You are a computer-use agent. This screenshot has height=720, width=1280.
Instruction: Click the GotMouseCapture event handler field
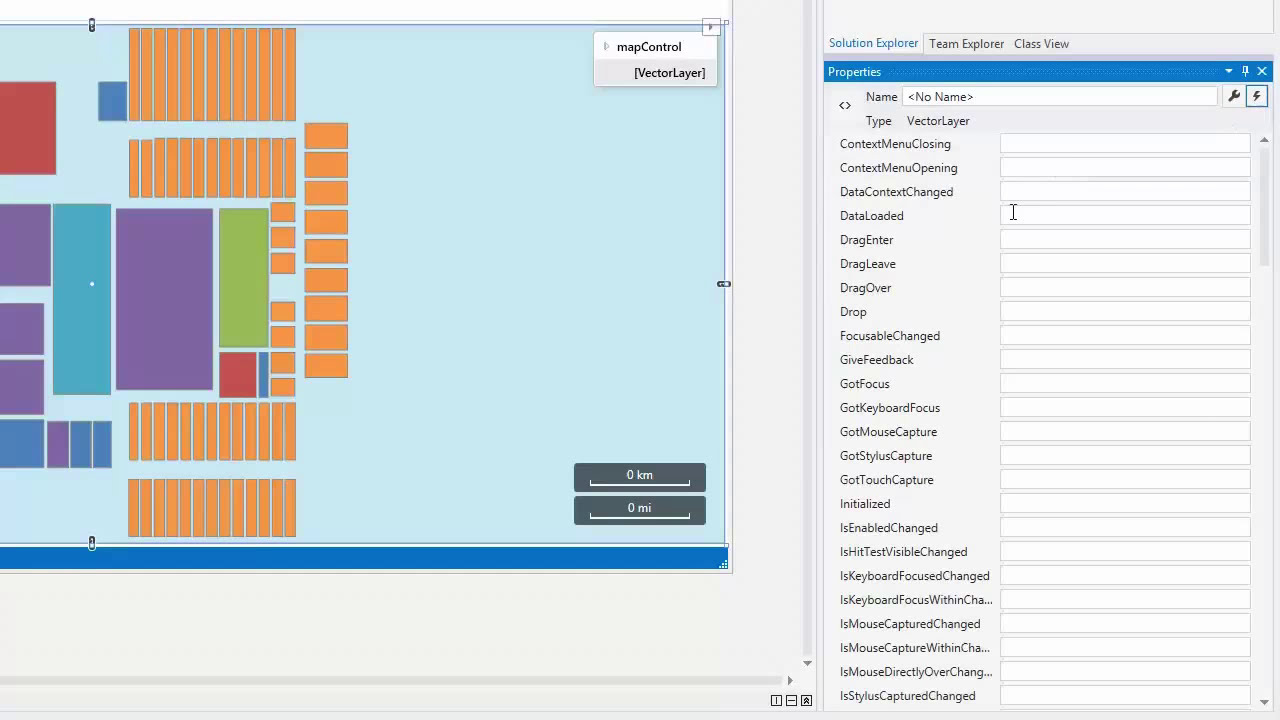pos(1125,432)
